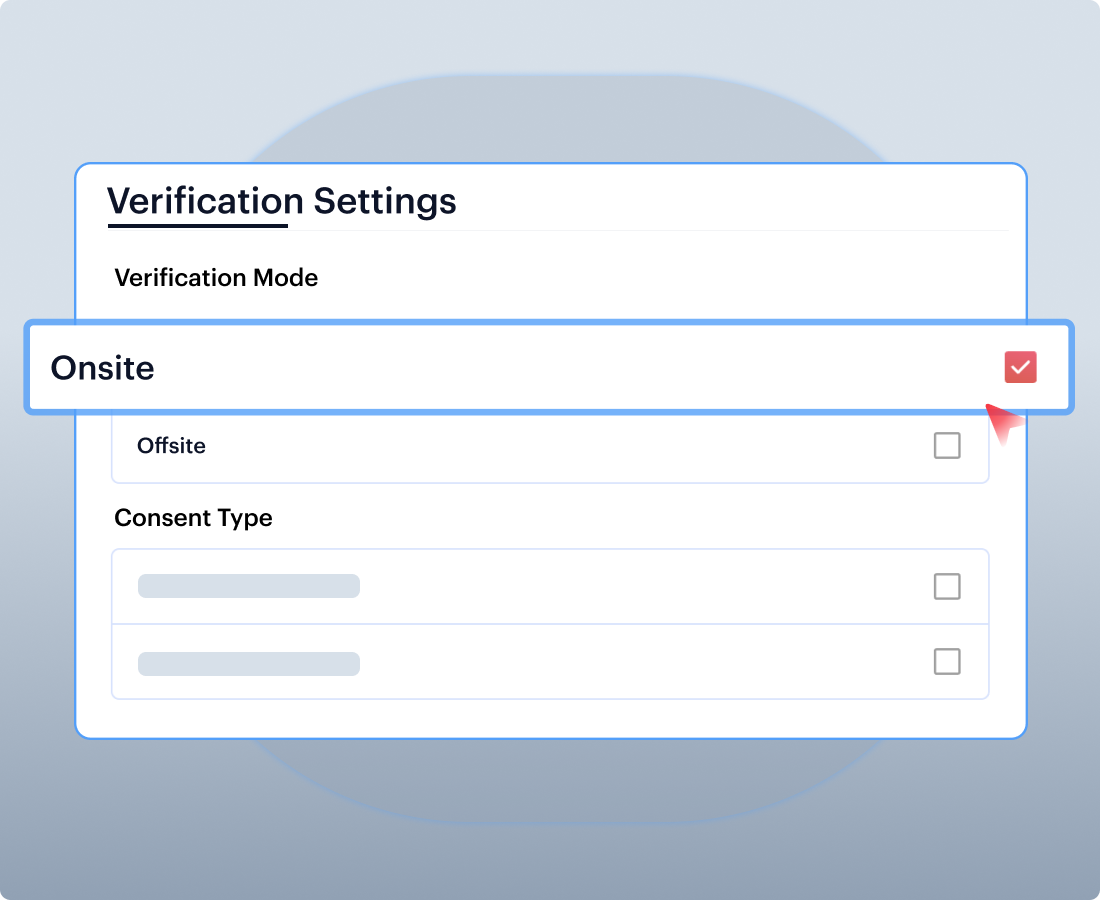Click the second Consent Type placeholder bar
The width and height of the screenshot is (1100, 900).
pyautogui.click(x=249, y=663)
